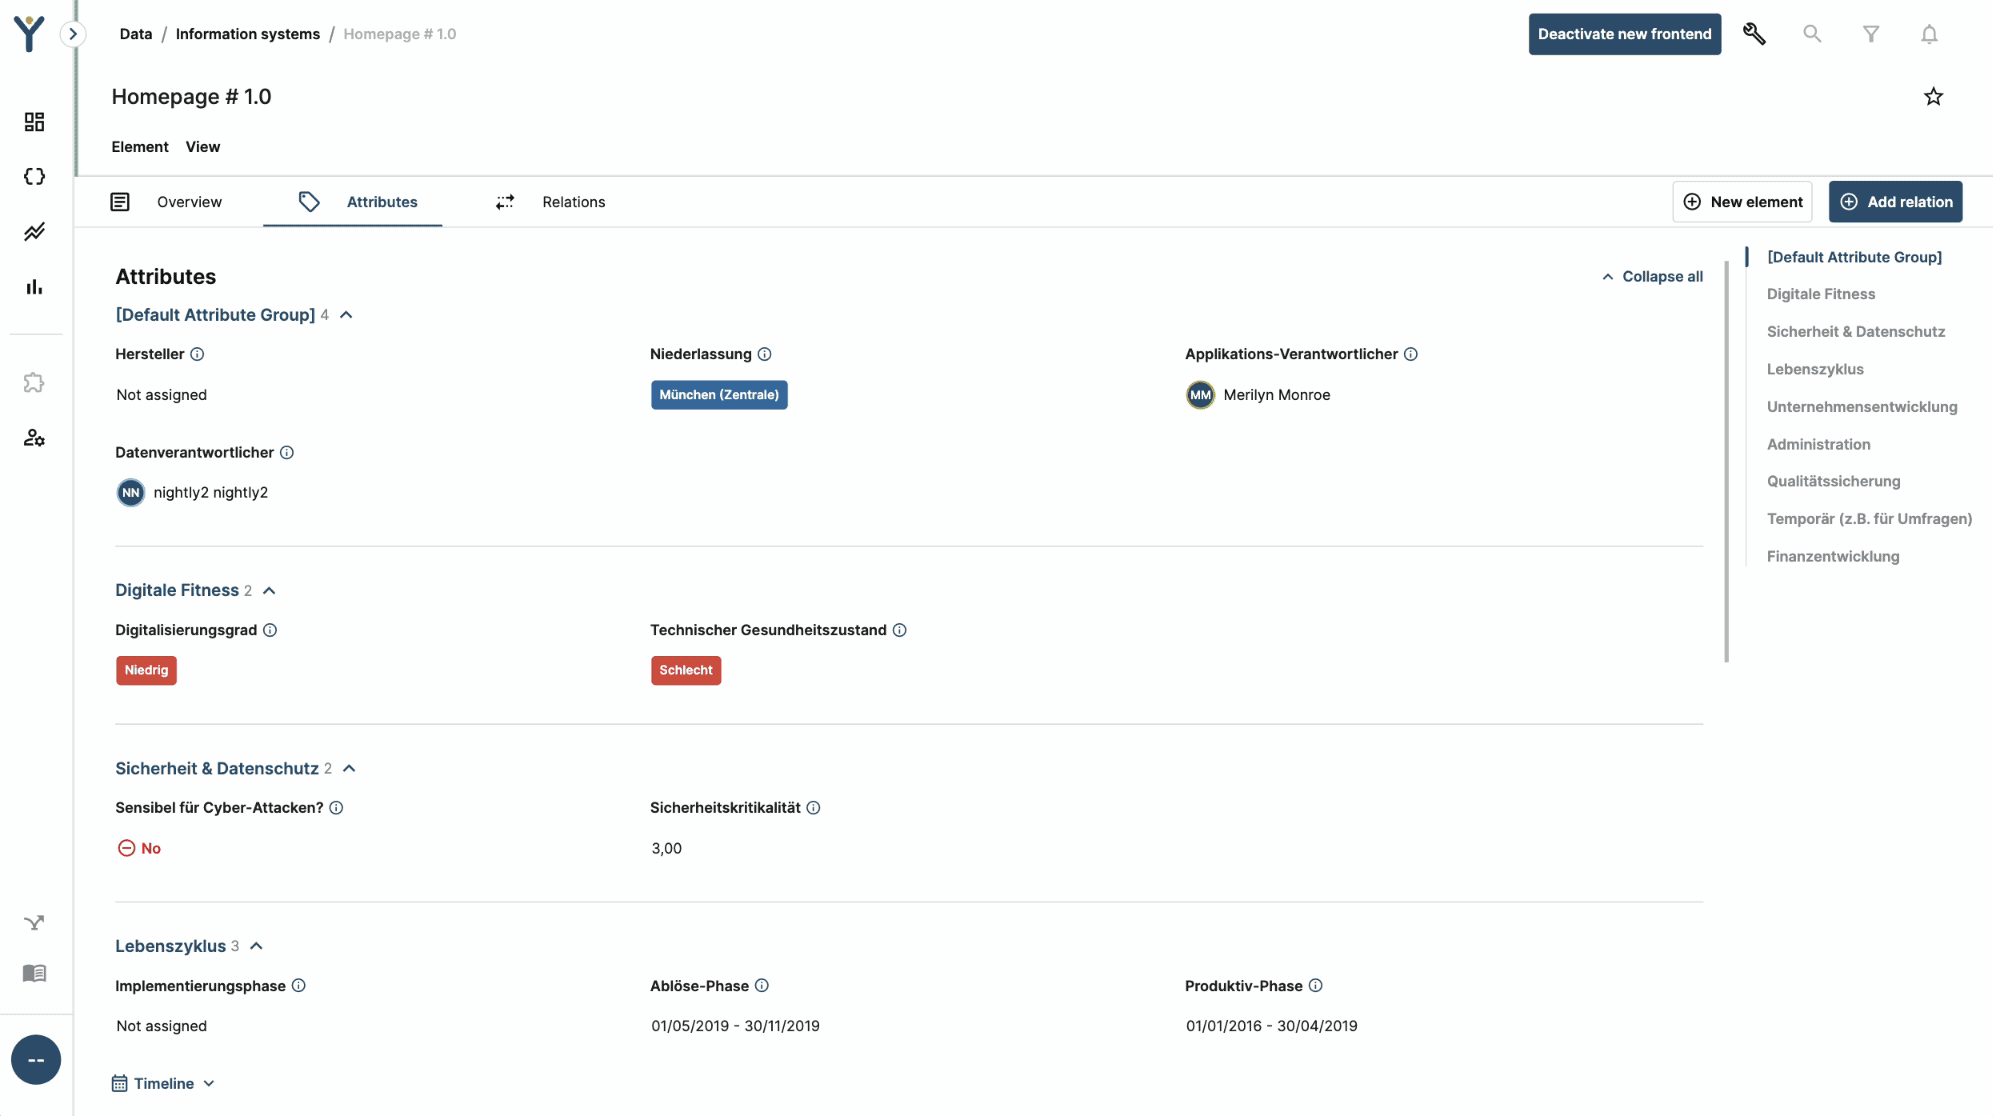Click the München (Zentrale) blue tag
1993x1116 pixels.
(x=719, y=395)
